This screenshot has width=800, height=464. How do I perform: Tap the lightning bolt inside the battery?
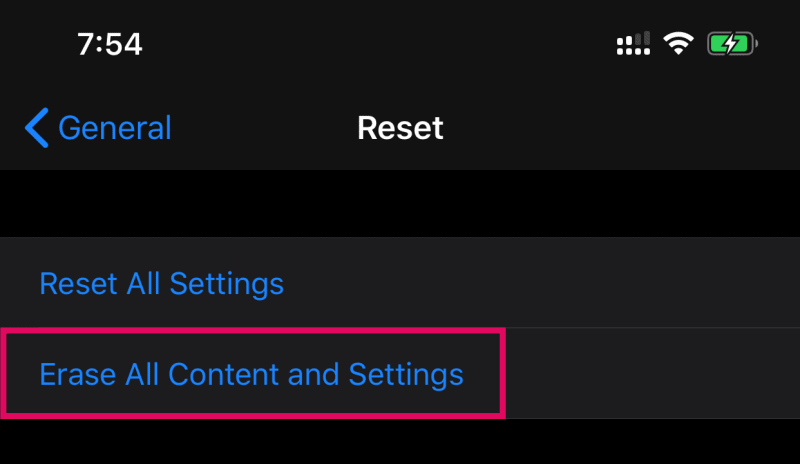730,44
